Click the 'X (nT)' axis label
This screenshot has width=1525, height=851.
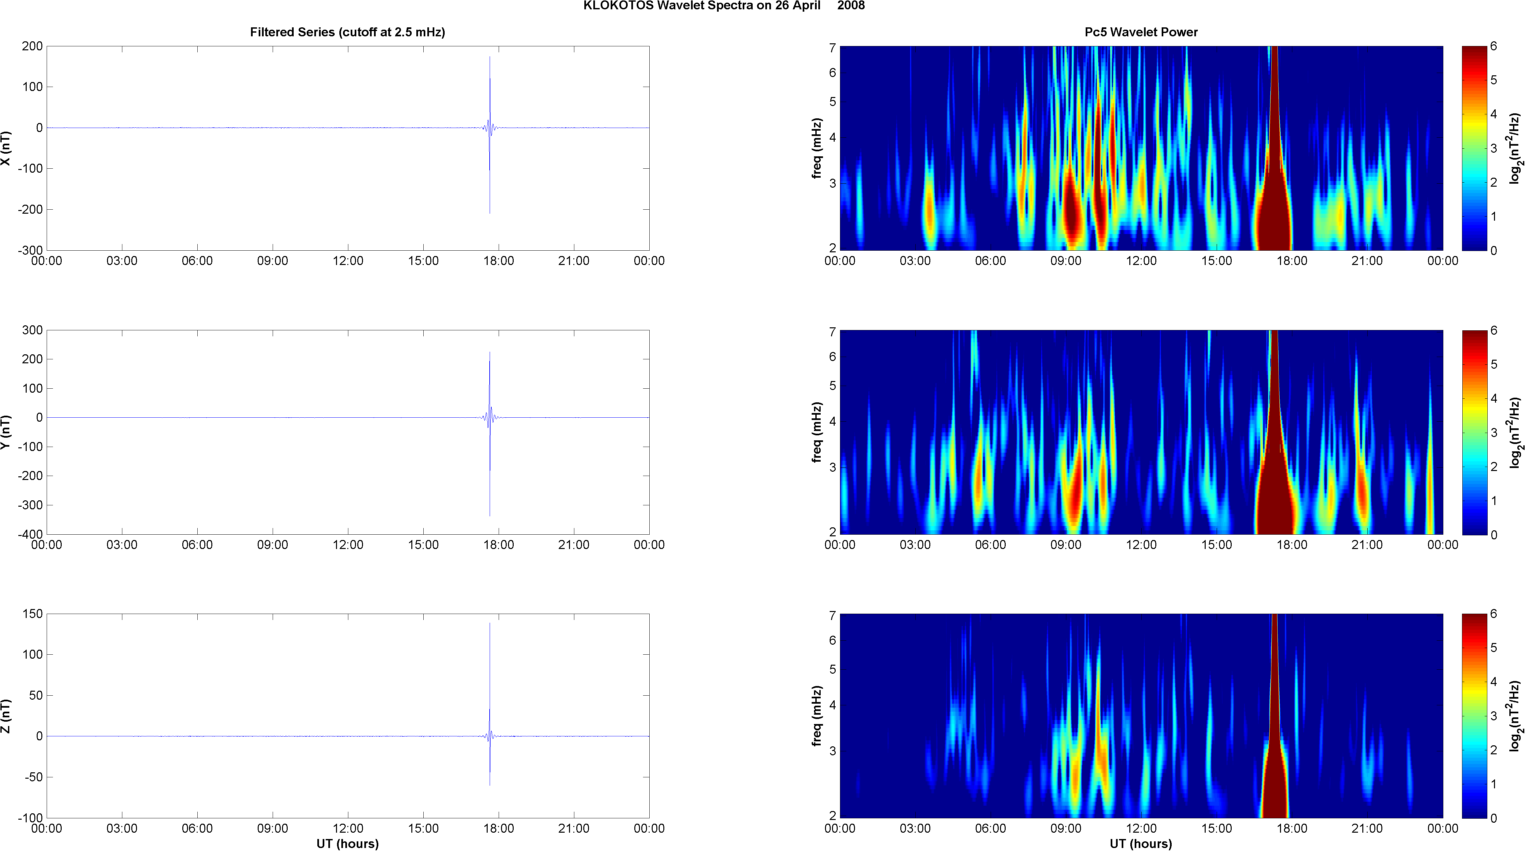[7, 148]
